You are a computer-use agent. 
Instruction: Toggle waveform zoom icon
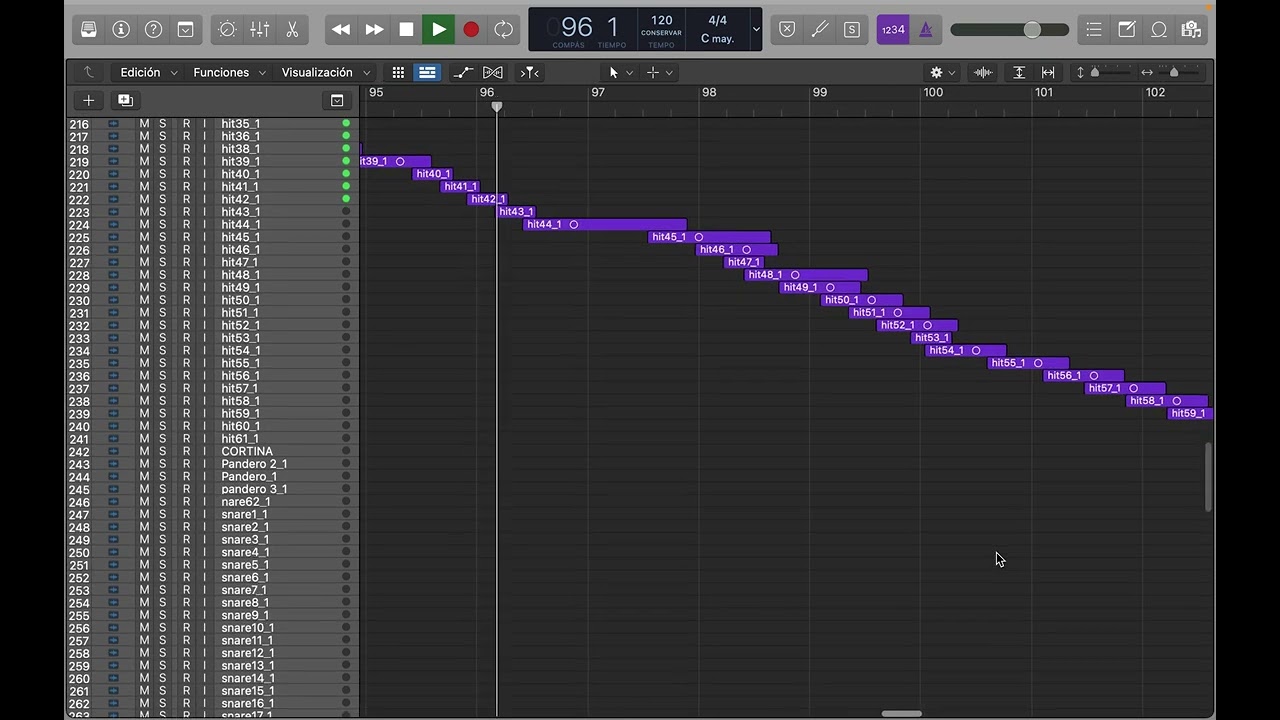point(983,72)
